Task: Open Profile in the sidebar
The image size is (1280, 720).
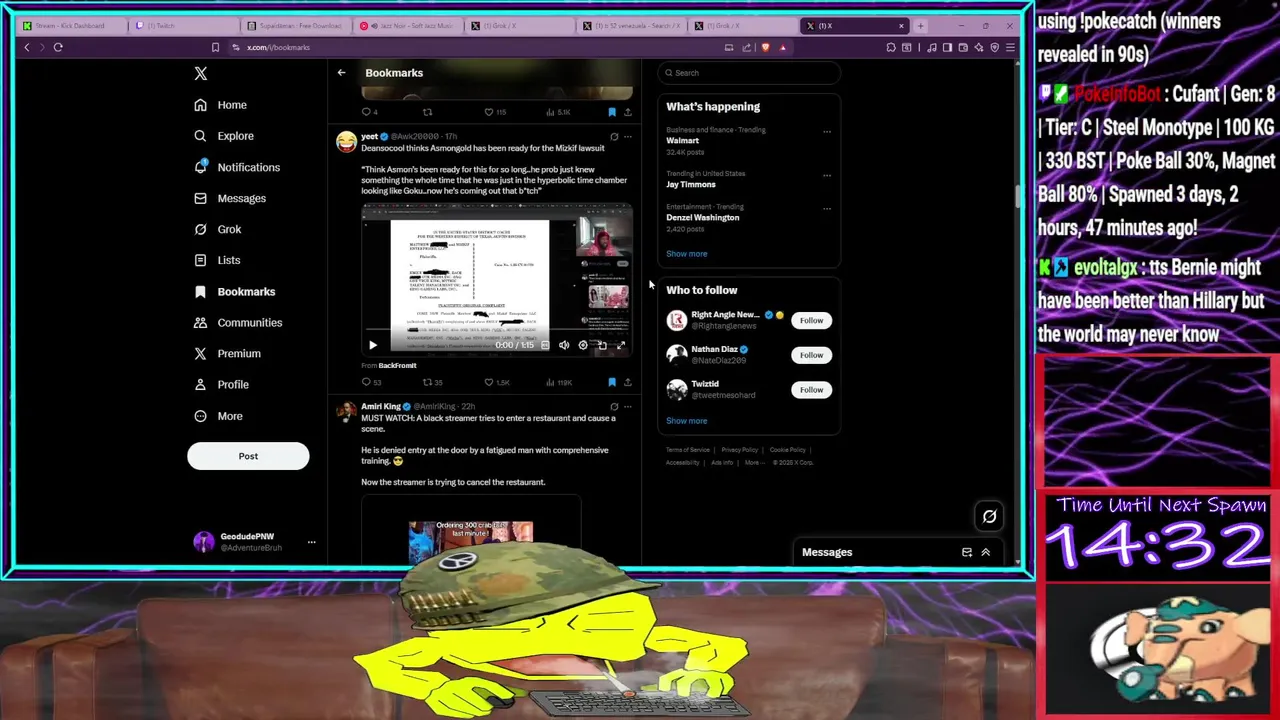Action: 221,384
